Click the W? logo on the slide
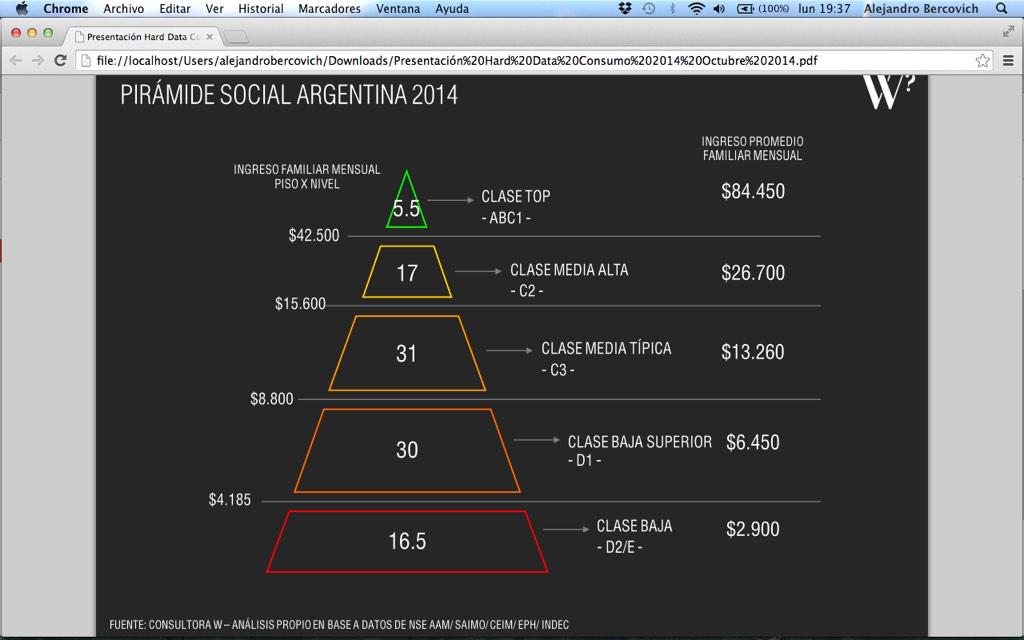The height and width of the screenshot is (640, 1024). 888,91
